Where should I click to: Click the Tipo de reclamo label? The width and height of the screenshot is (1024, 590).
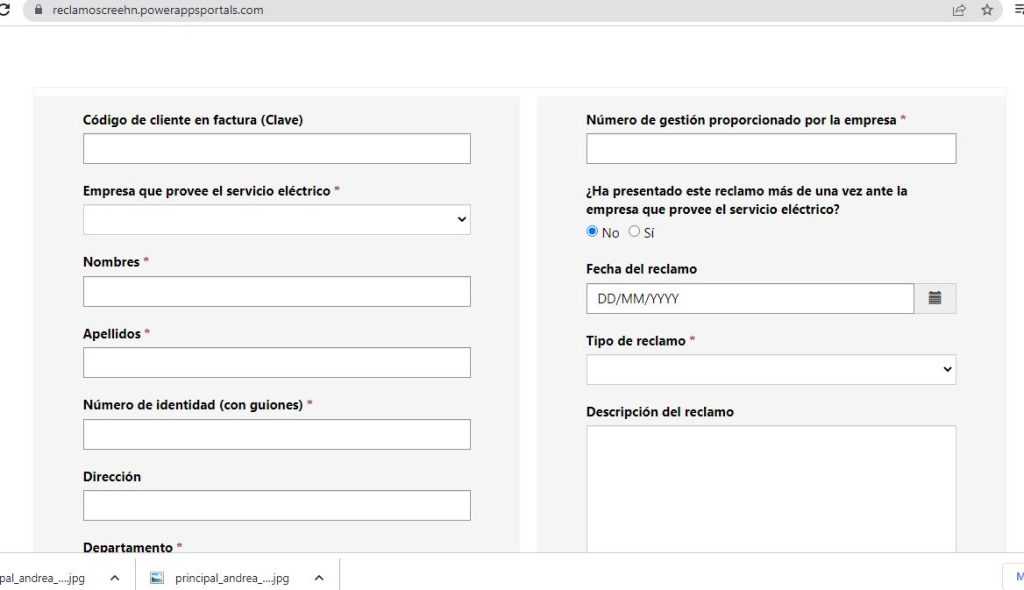635,340
